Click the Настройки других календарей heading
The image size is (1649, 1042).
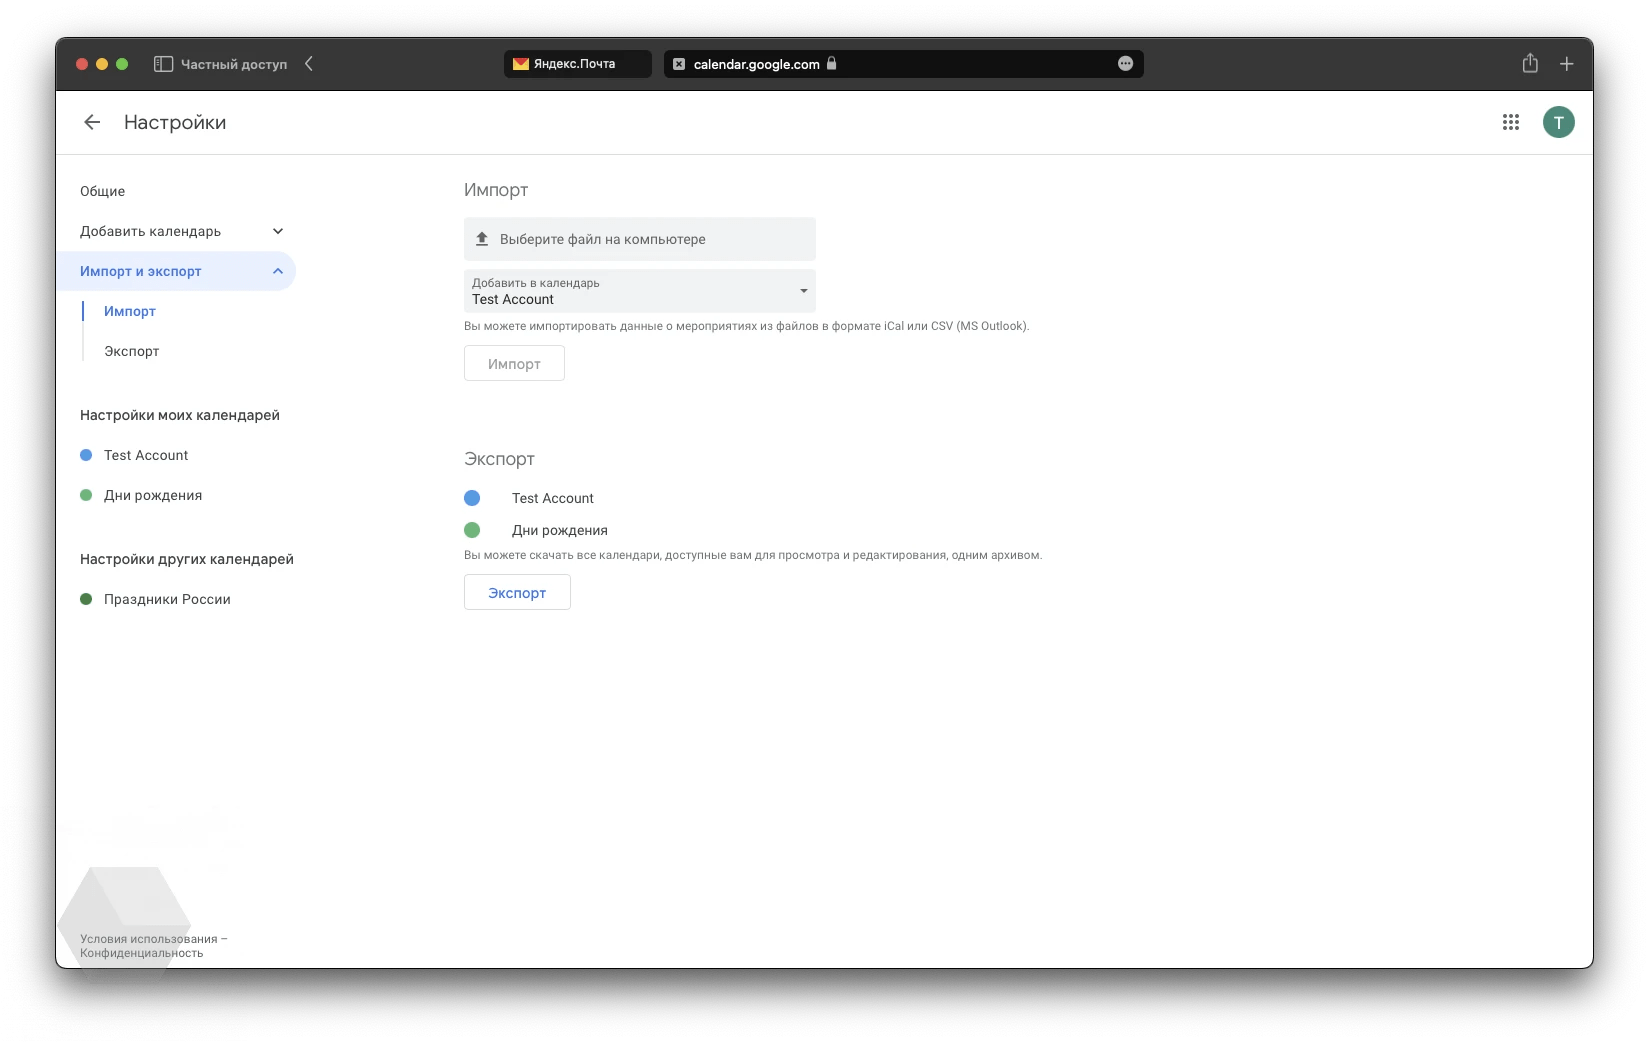[x=187, y=559]
